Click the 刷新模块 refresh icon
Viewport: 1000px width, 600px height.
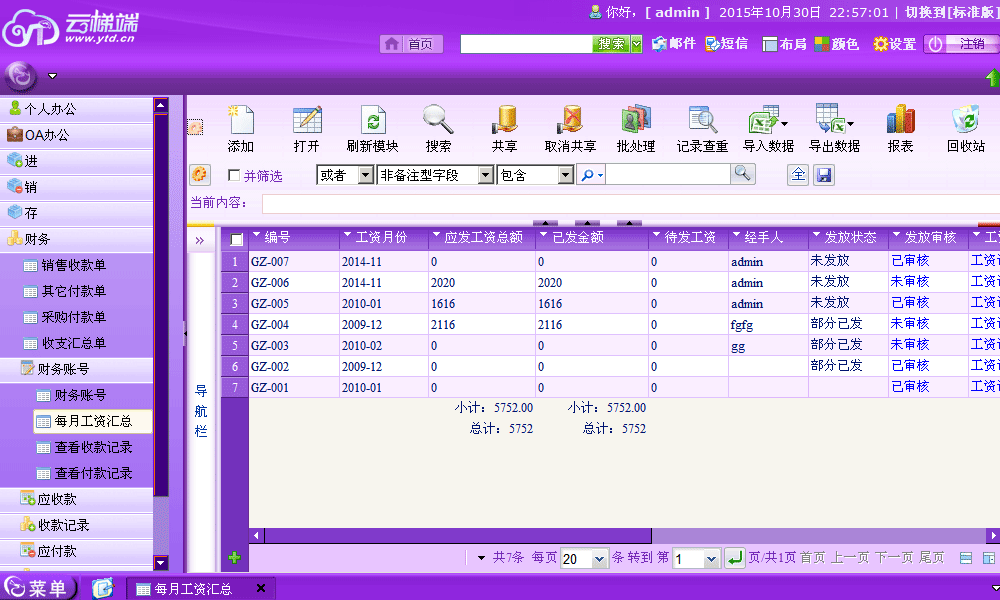[372, 120]
